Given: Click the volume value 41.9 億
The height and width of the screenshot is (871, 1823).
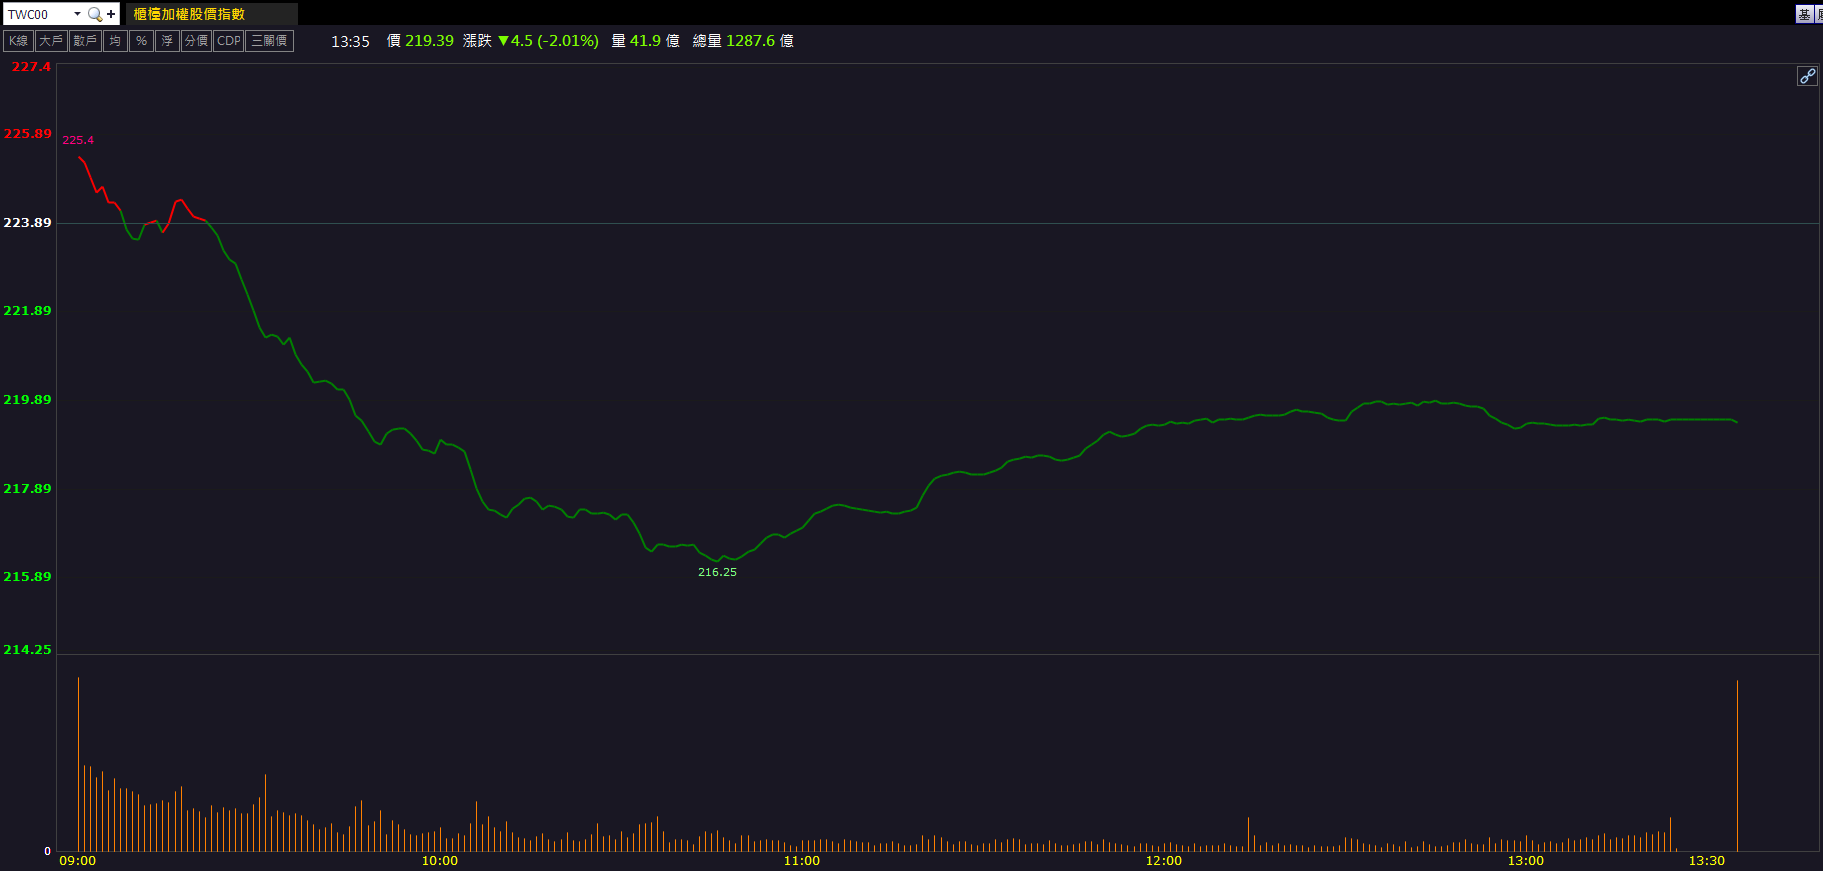Looking at the screenshot, I should coord(654,41).
